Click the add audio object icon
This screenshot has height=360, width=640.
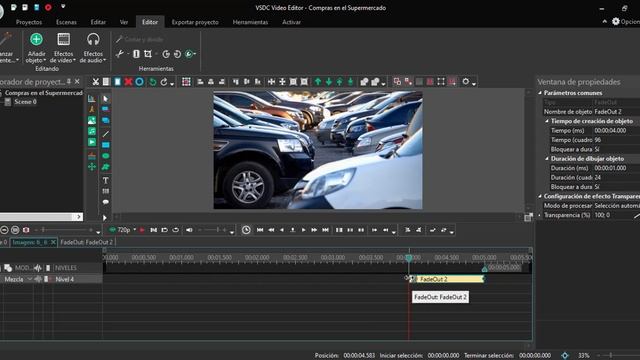92,131
